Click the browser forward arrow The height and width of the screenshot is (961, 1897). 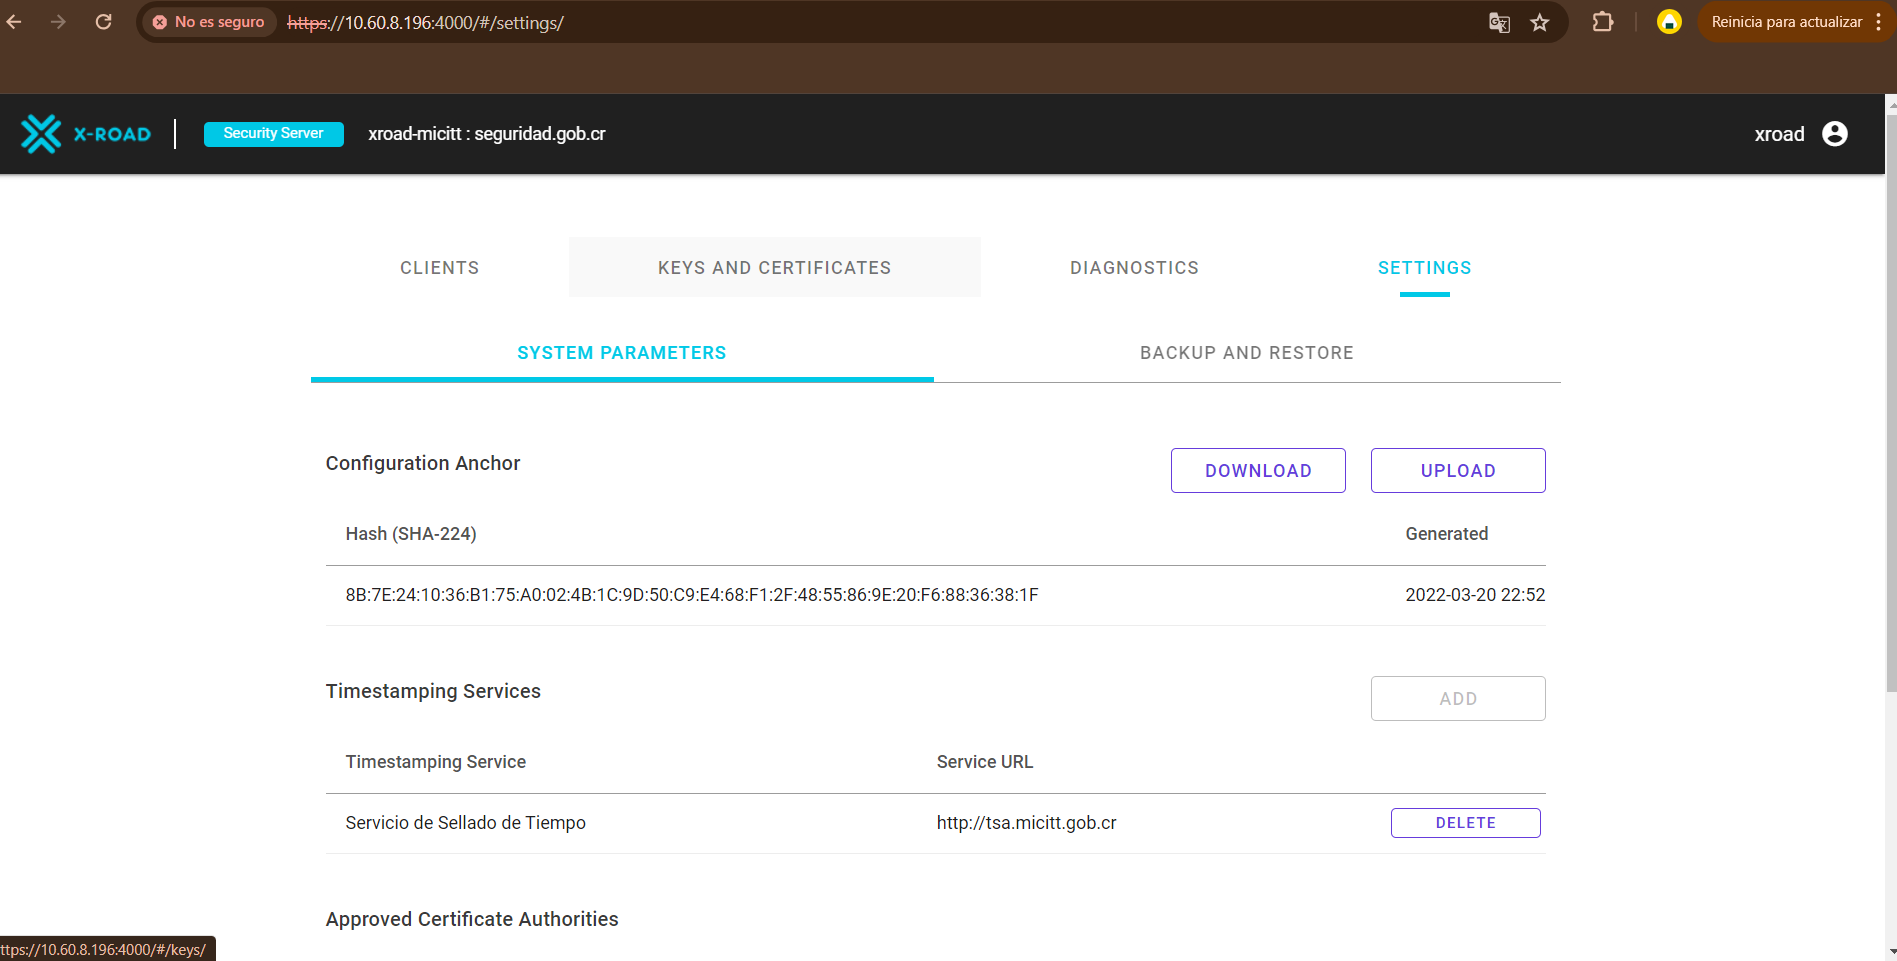(x=58, y=22)
